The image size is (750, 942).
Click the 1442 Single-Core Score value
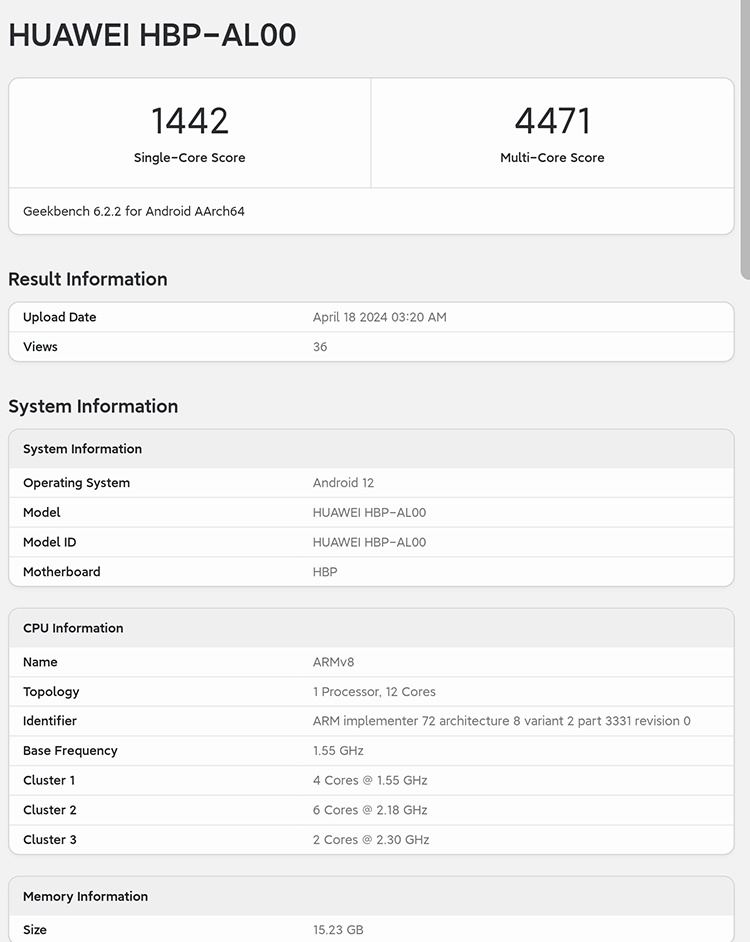pos(190,121)
